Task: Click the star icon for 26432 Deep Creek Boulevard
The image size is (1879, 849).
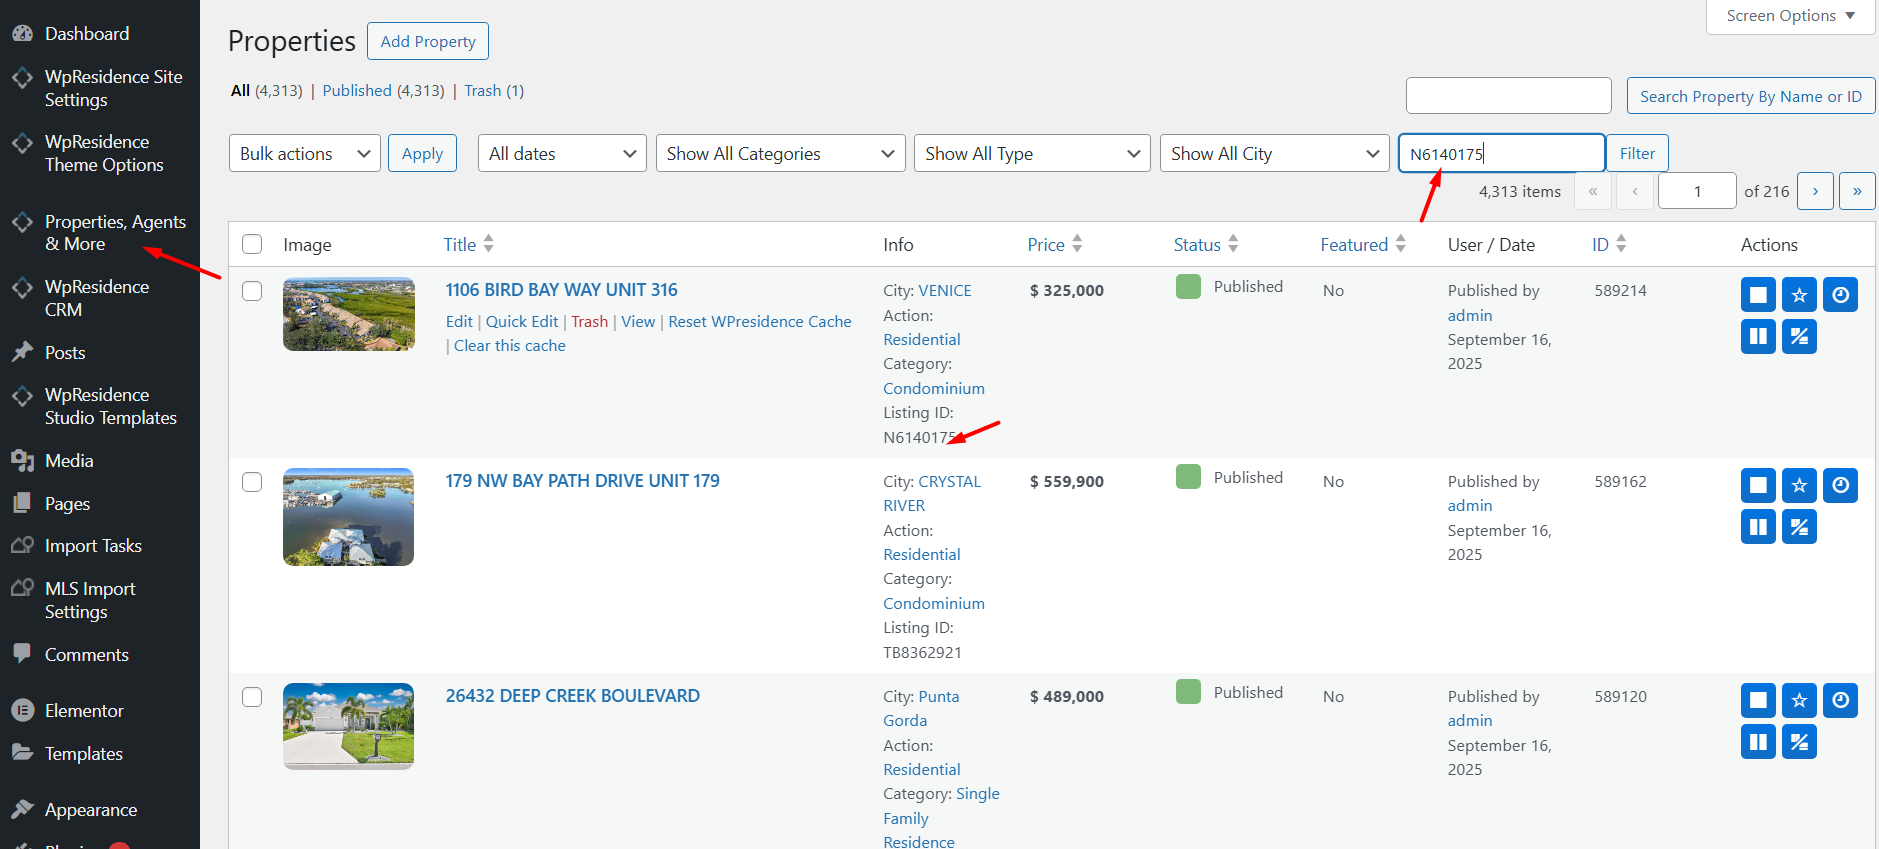Action: (x=1799, y=701)
